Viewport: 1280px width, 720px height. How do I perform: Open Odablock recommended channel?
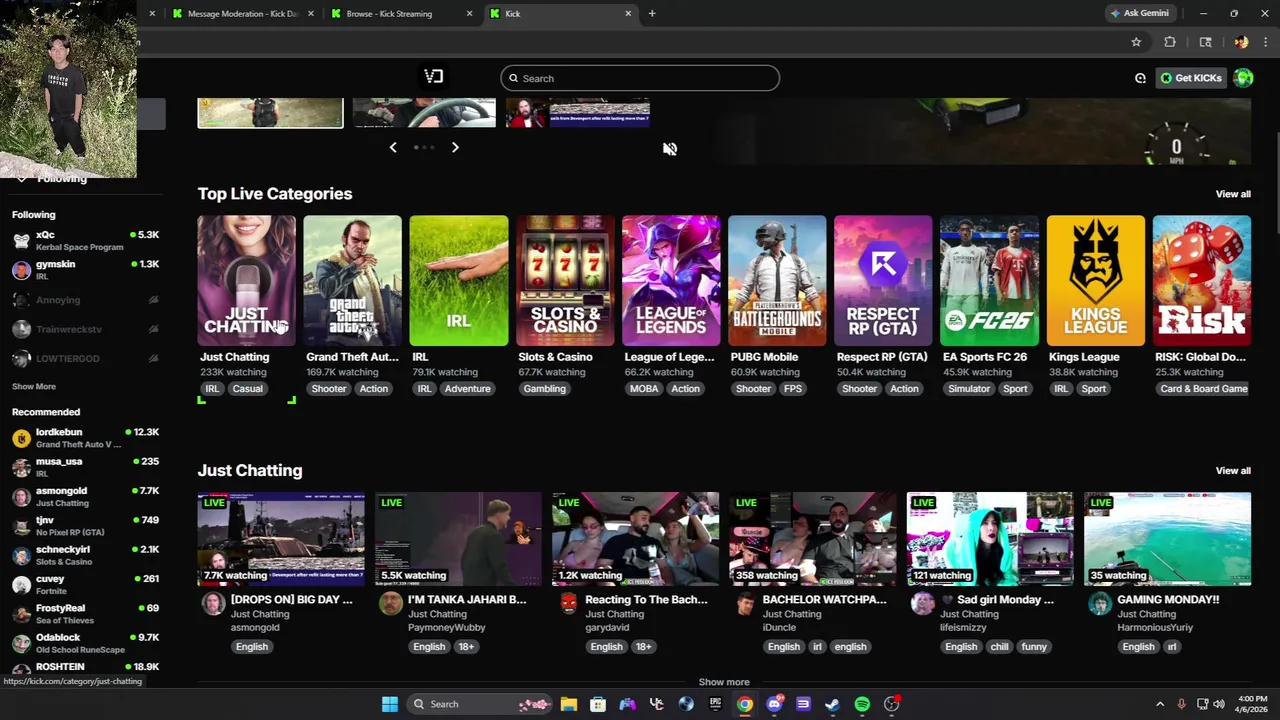[85, 643]
